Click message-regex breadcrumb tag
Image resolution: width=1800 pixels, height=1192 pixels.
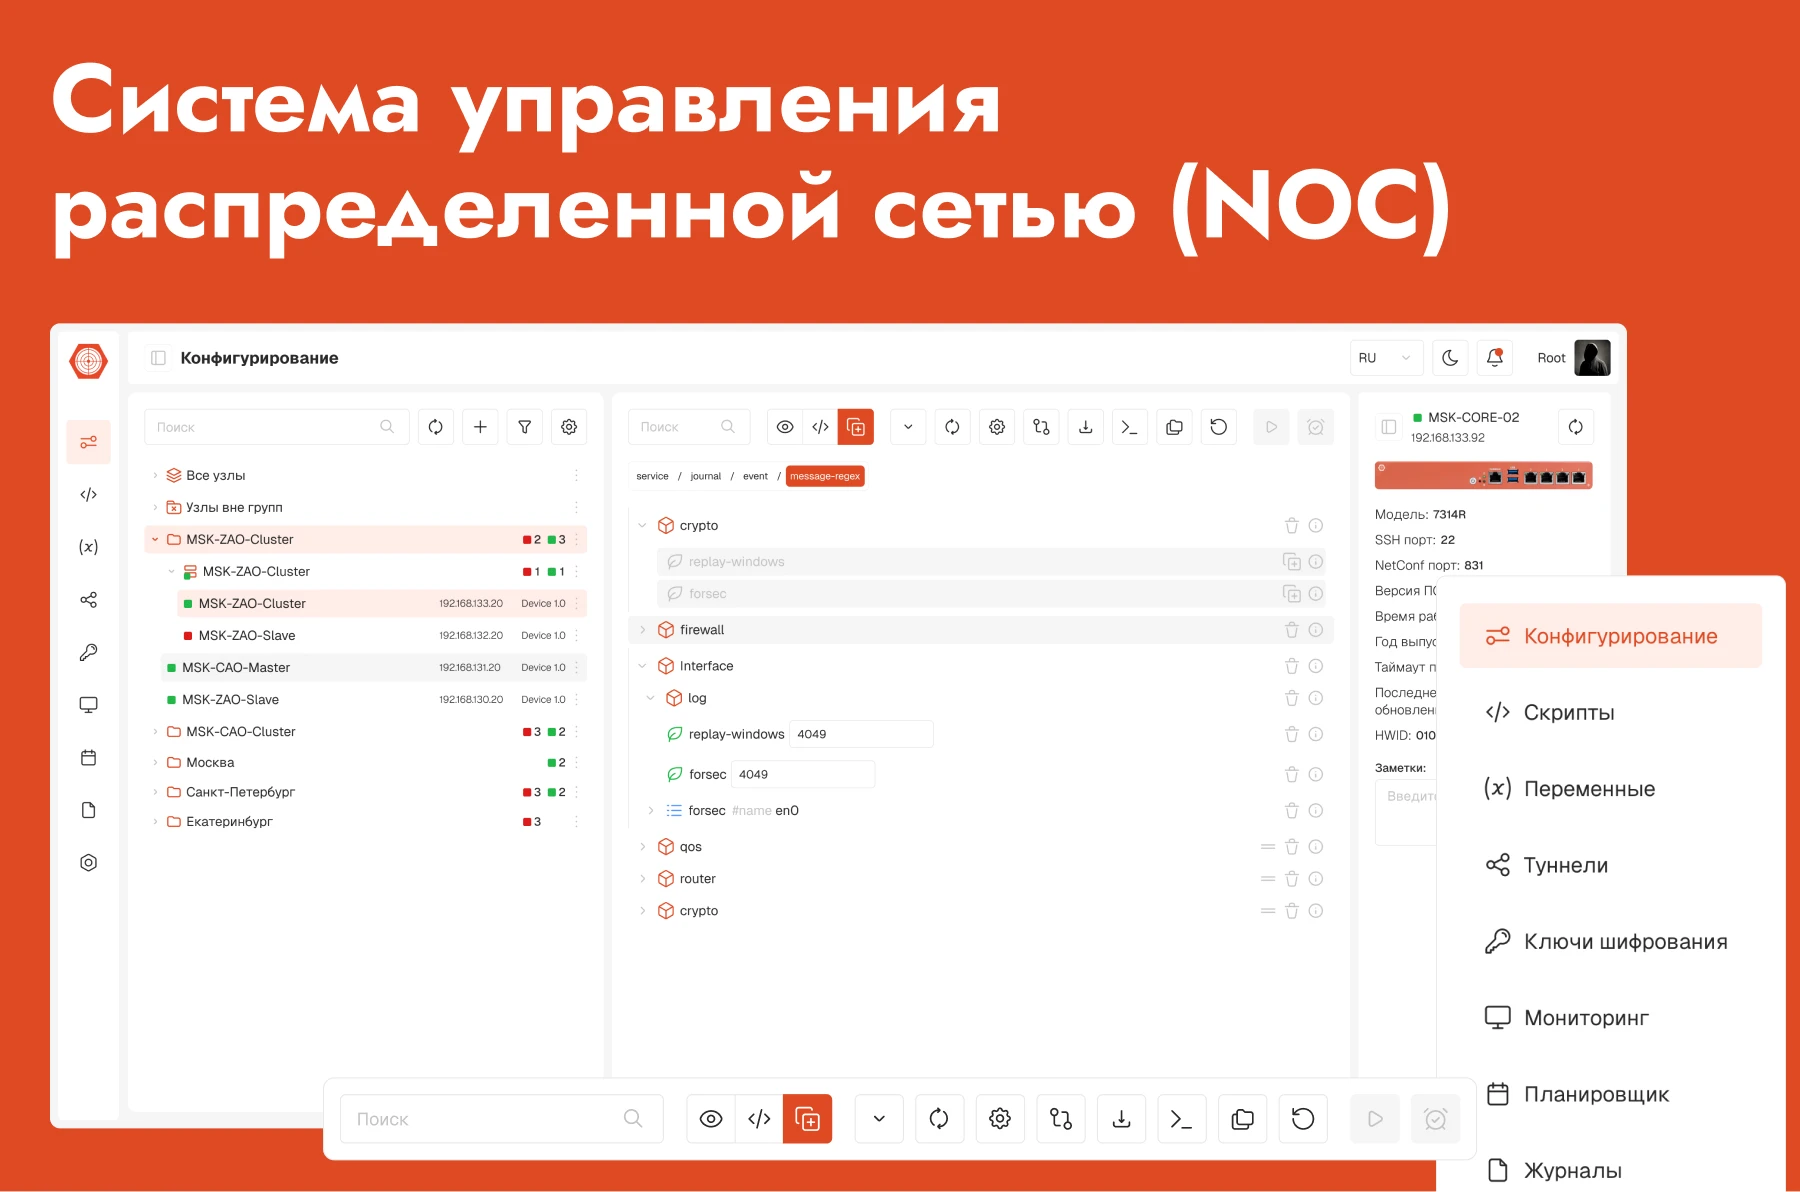coord(825,476)
